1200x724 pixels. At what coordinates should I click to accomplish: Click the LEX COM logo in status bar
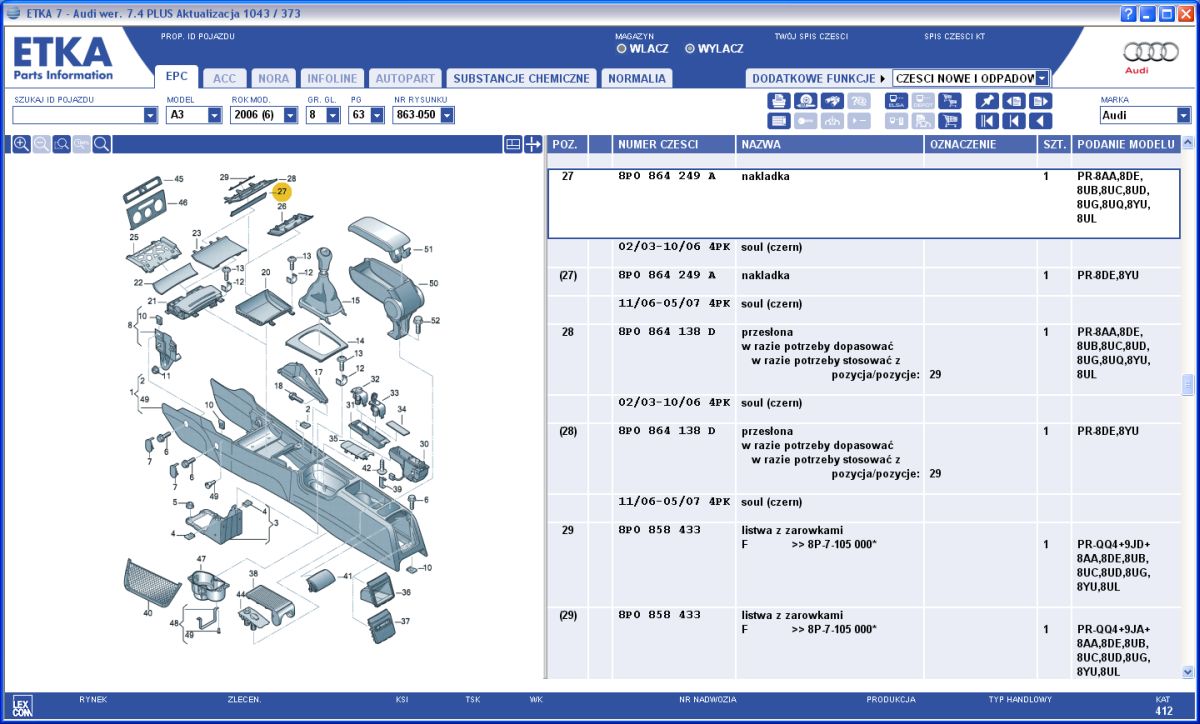23,706
